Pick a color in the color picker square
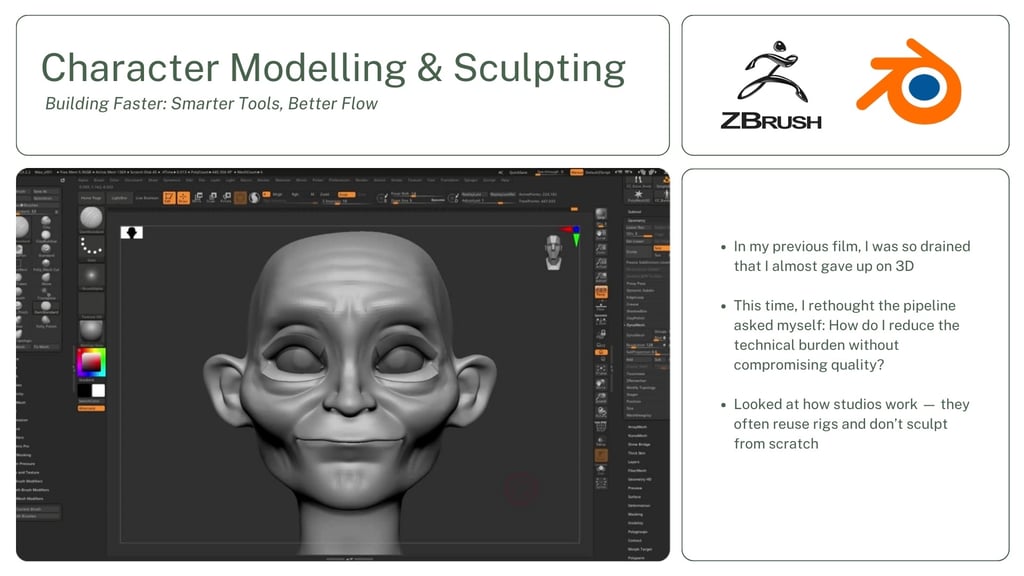 point(91,362)
